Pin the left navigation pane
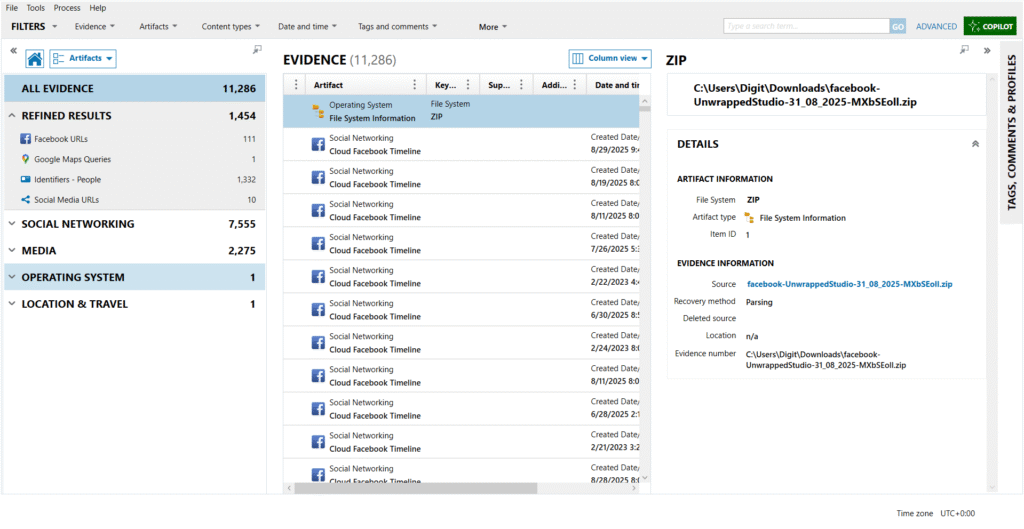 coord(257,50)
